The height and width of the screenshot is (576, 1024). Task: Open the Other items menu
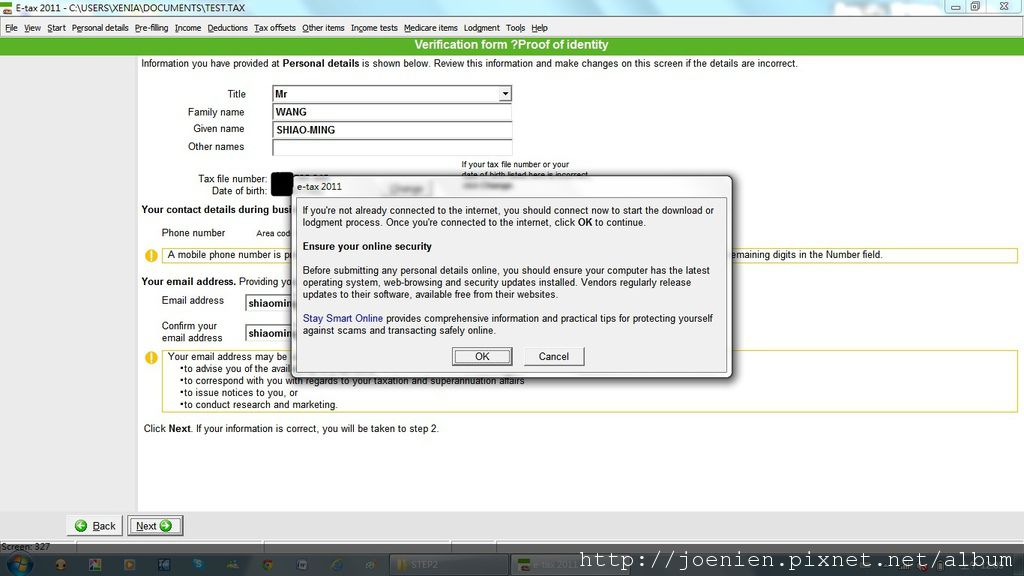click(x=323, y=28)
